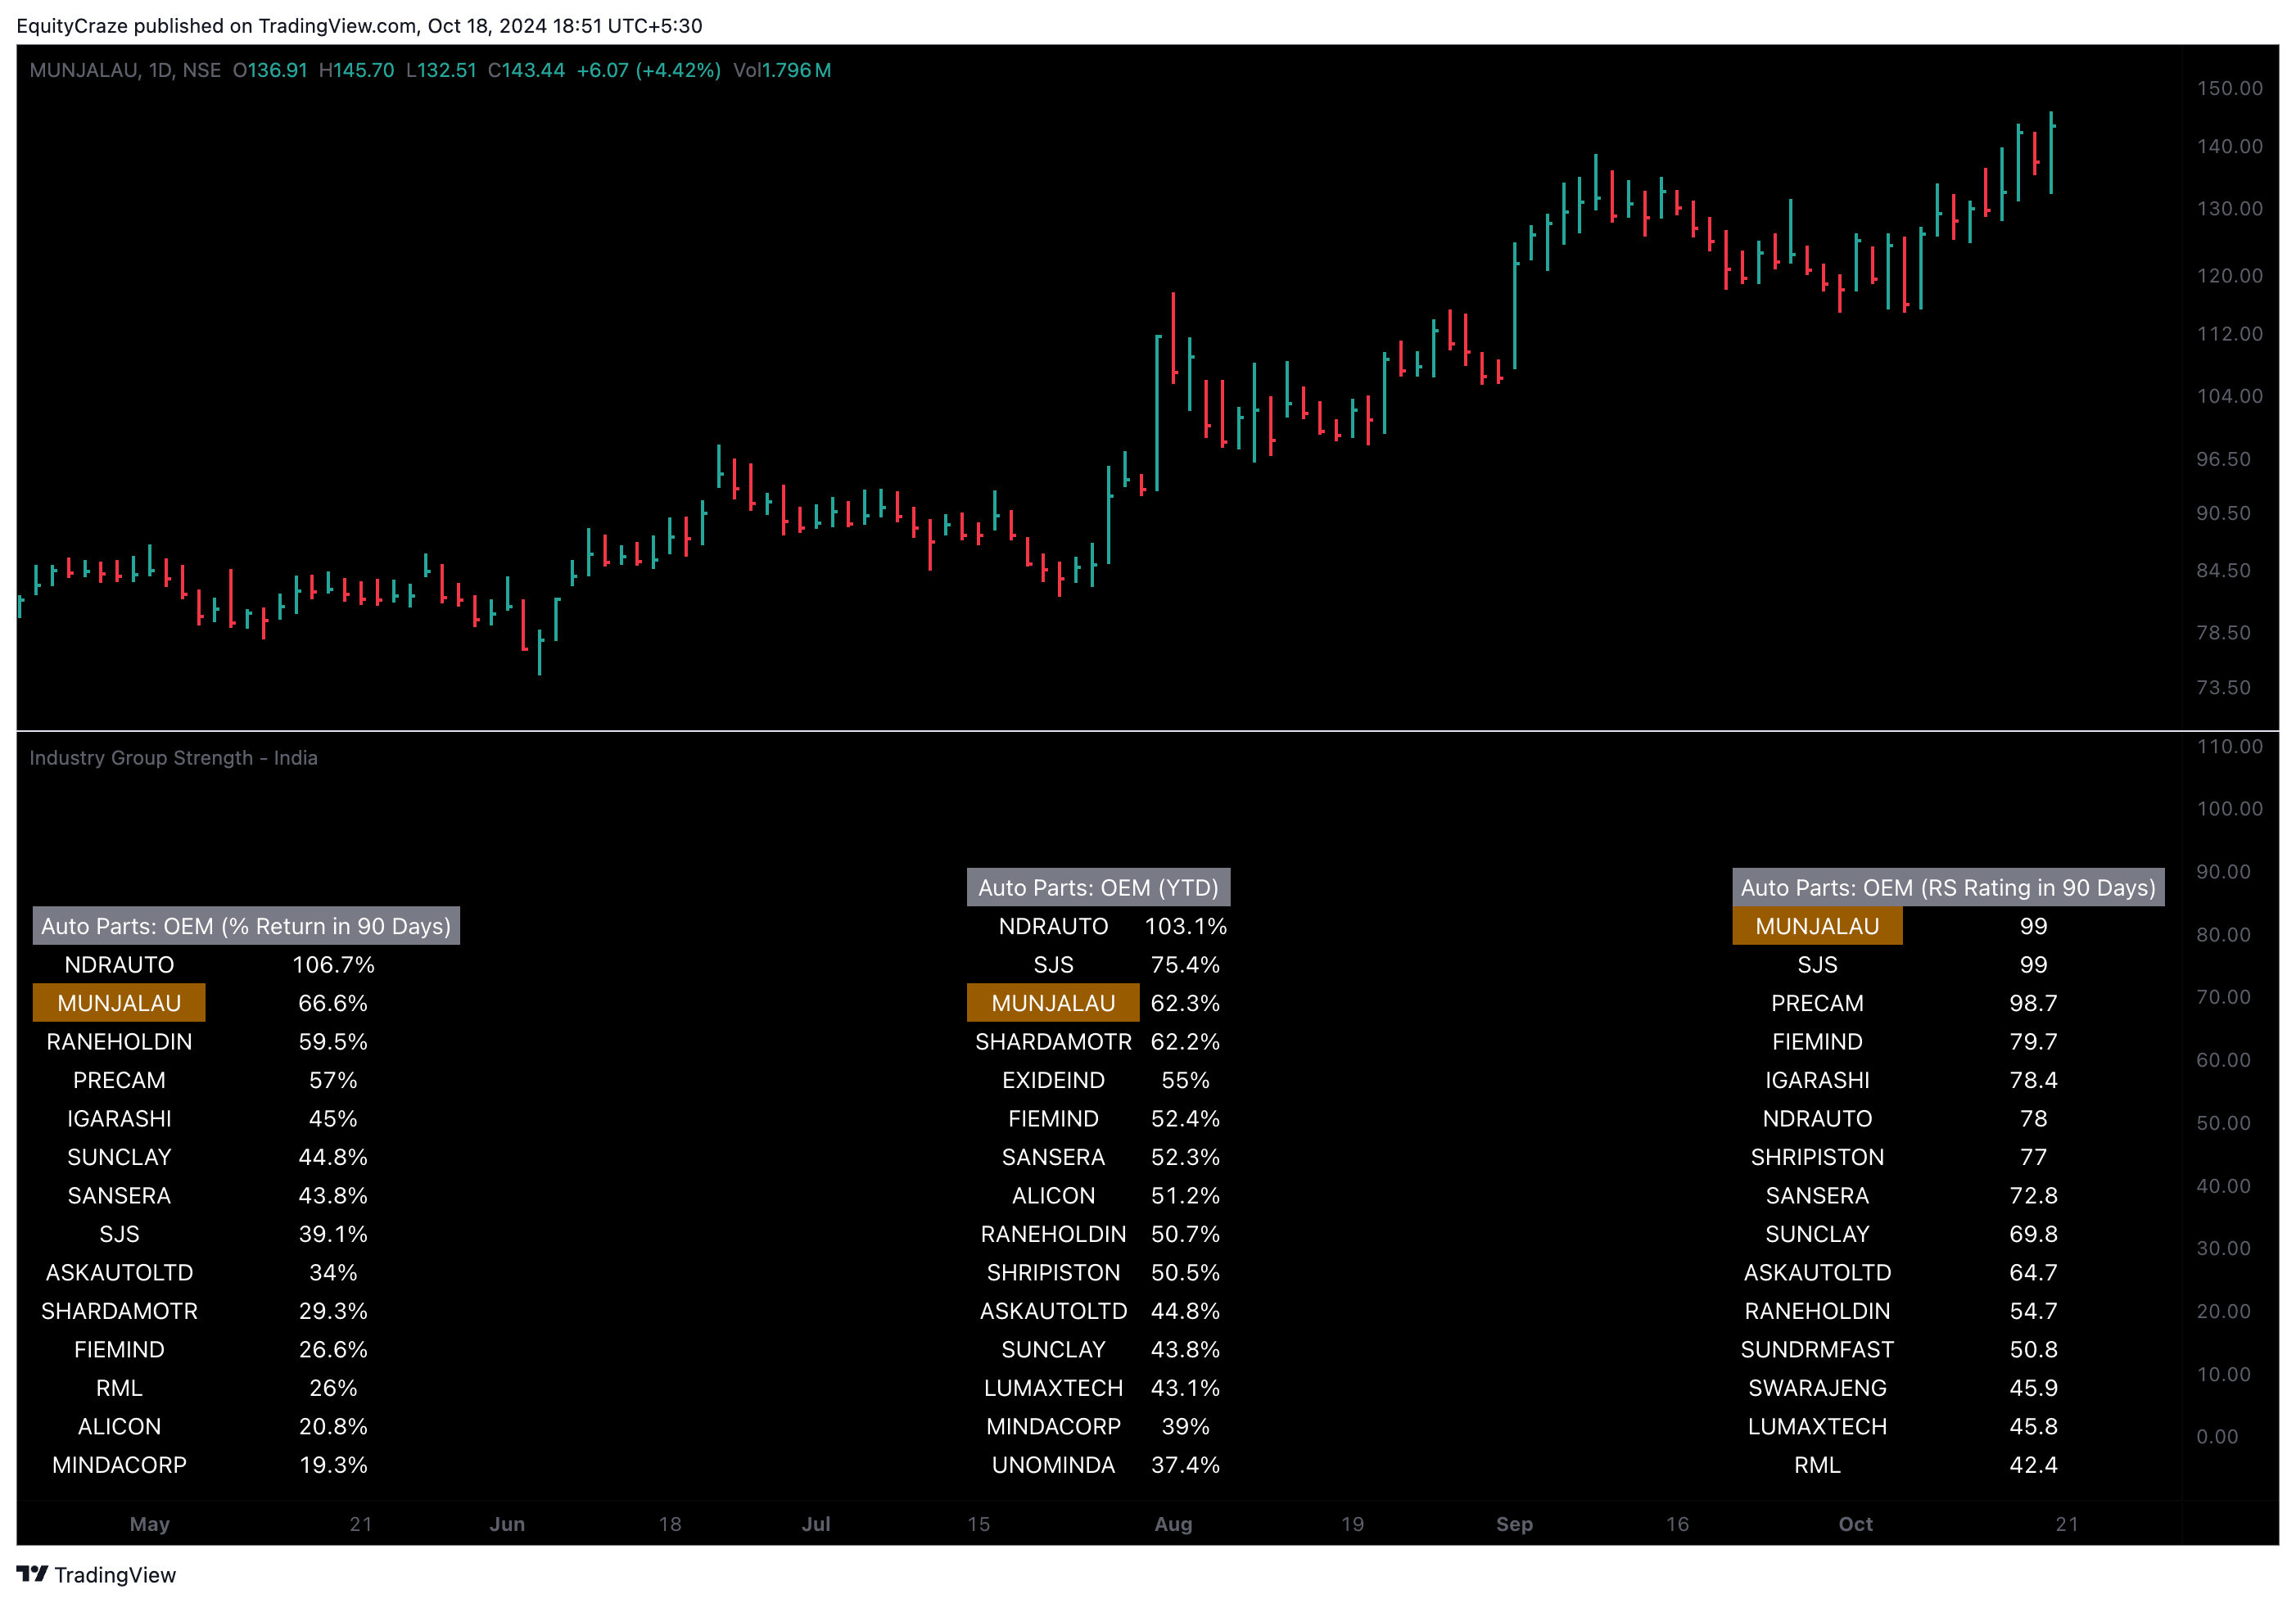
Task: Select EXIDEIND in the YTD table
Action: pos(1053,1080)
